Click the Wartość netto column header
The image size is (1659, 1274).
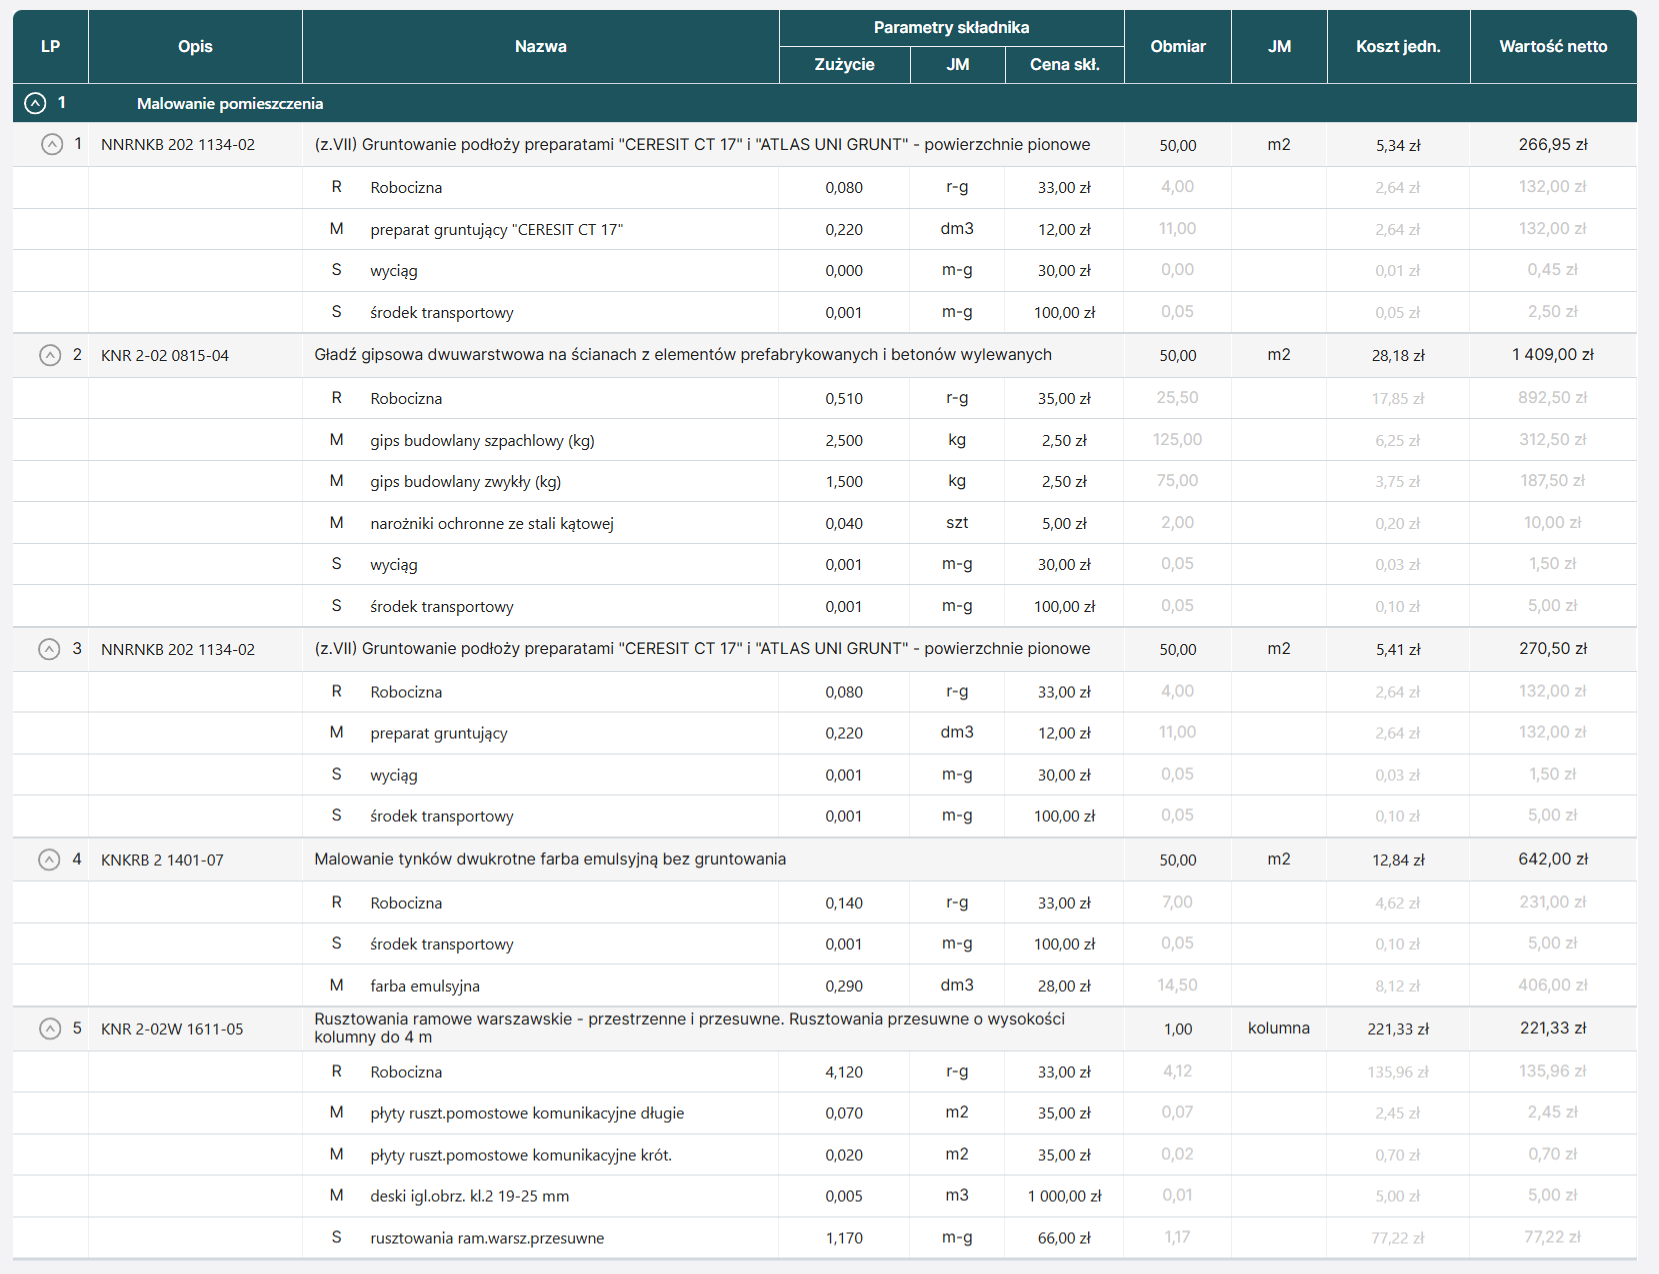coord(1552,46)
